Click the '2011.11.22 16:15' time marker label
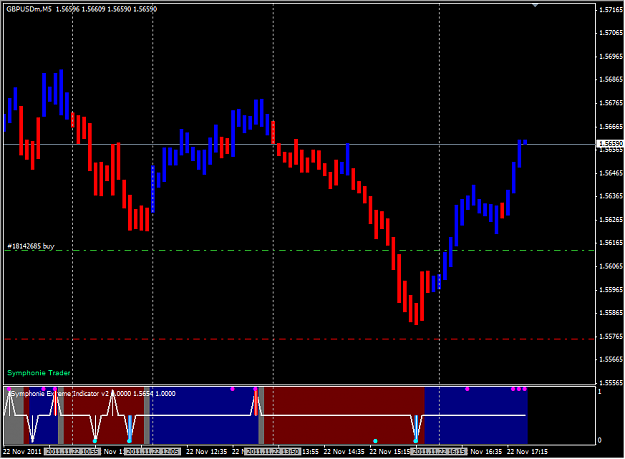This screenshot has height=459, width=625. 439,452
